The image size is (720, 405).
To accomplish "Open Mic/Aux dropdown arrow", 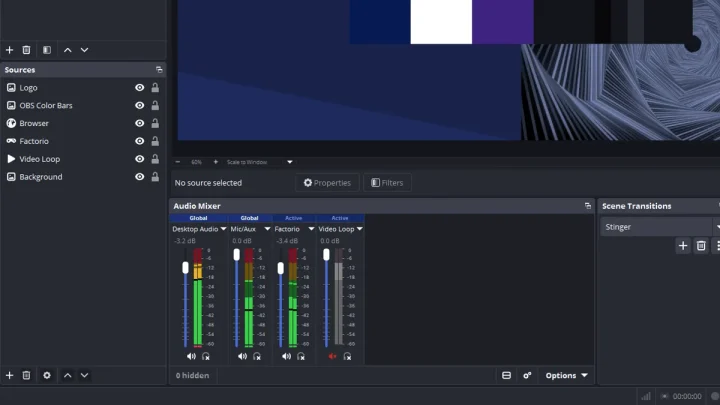I will (267, 229).
